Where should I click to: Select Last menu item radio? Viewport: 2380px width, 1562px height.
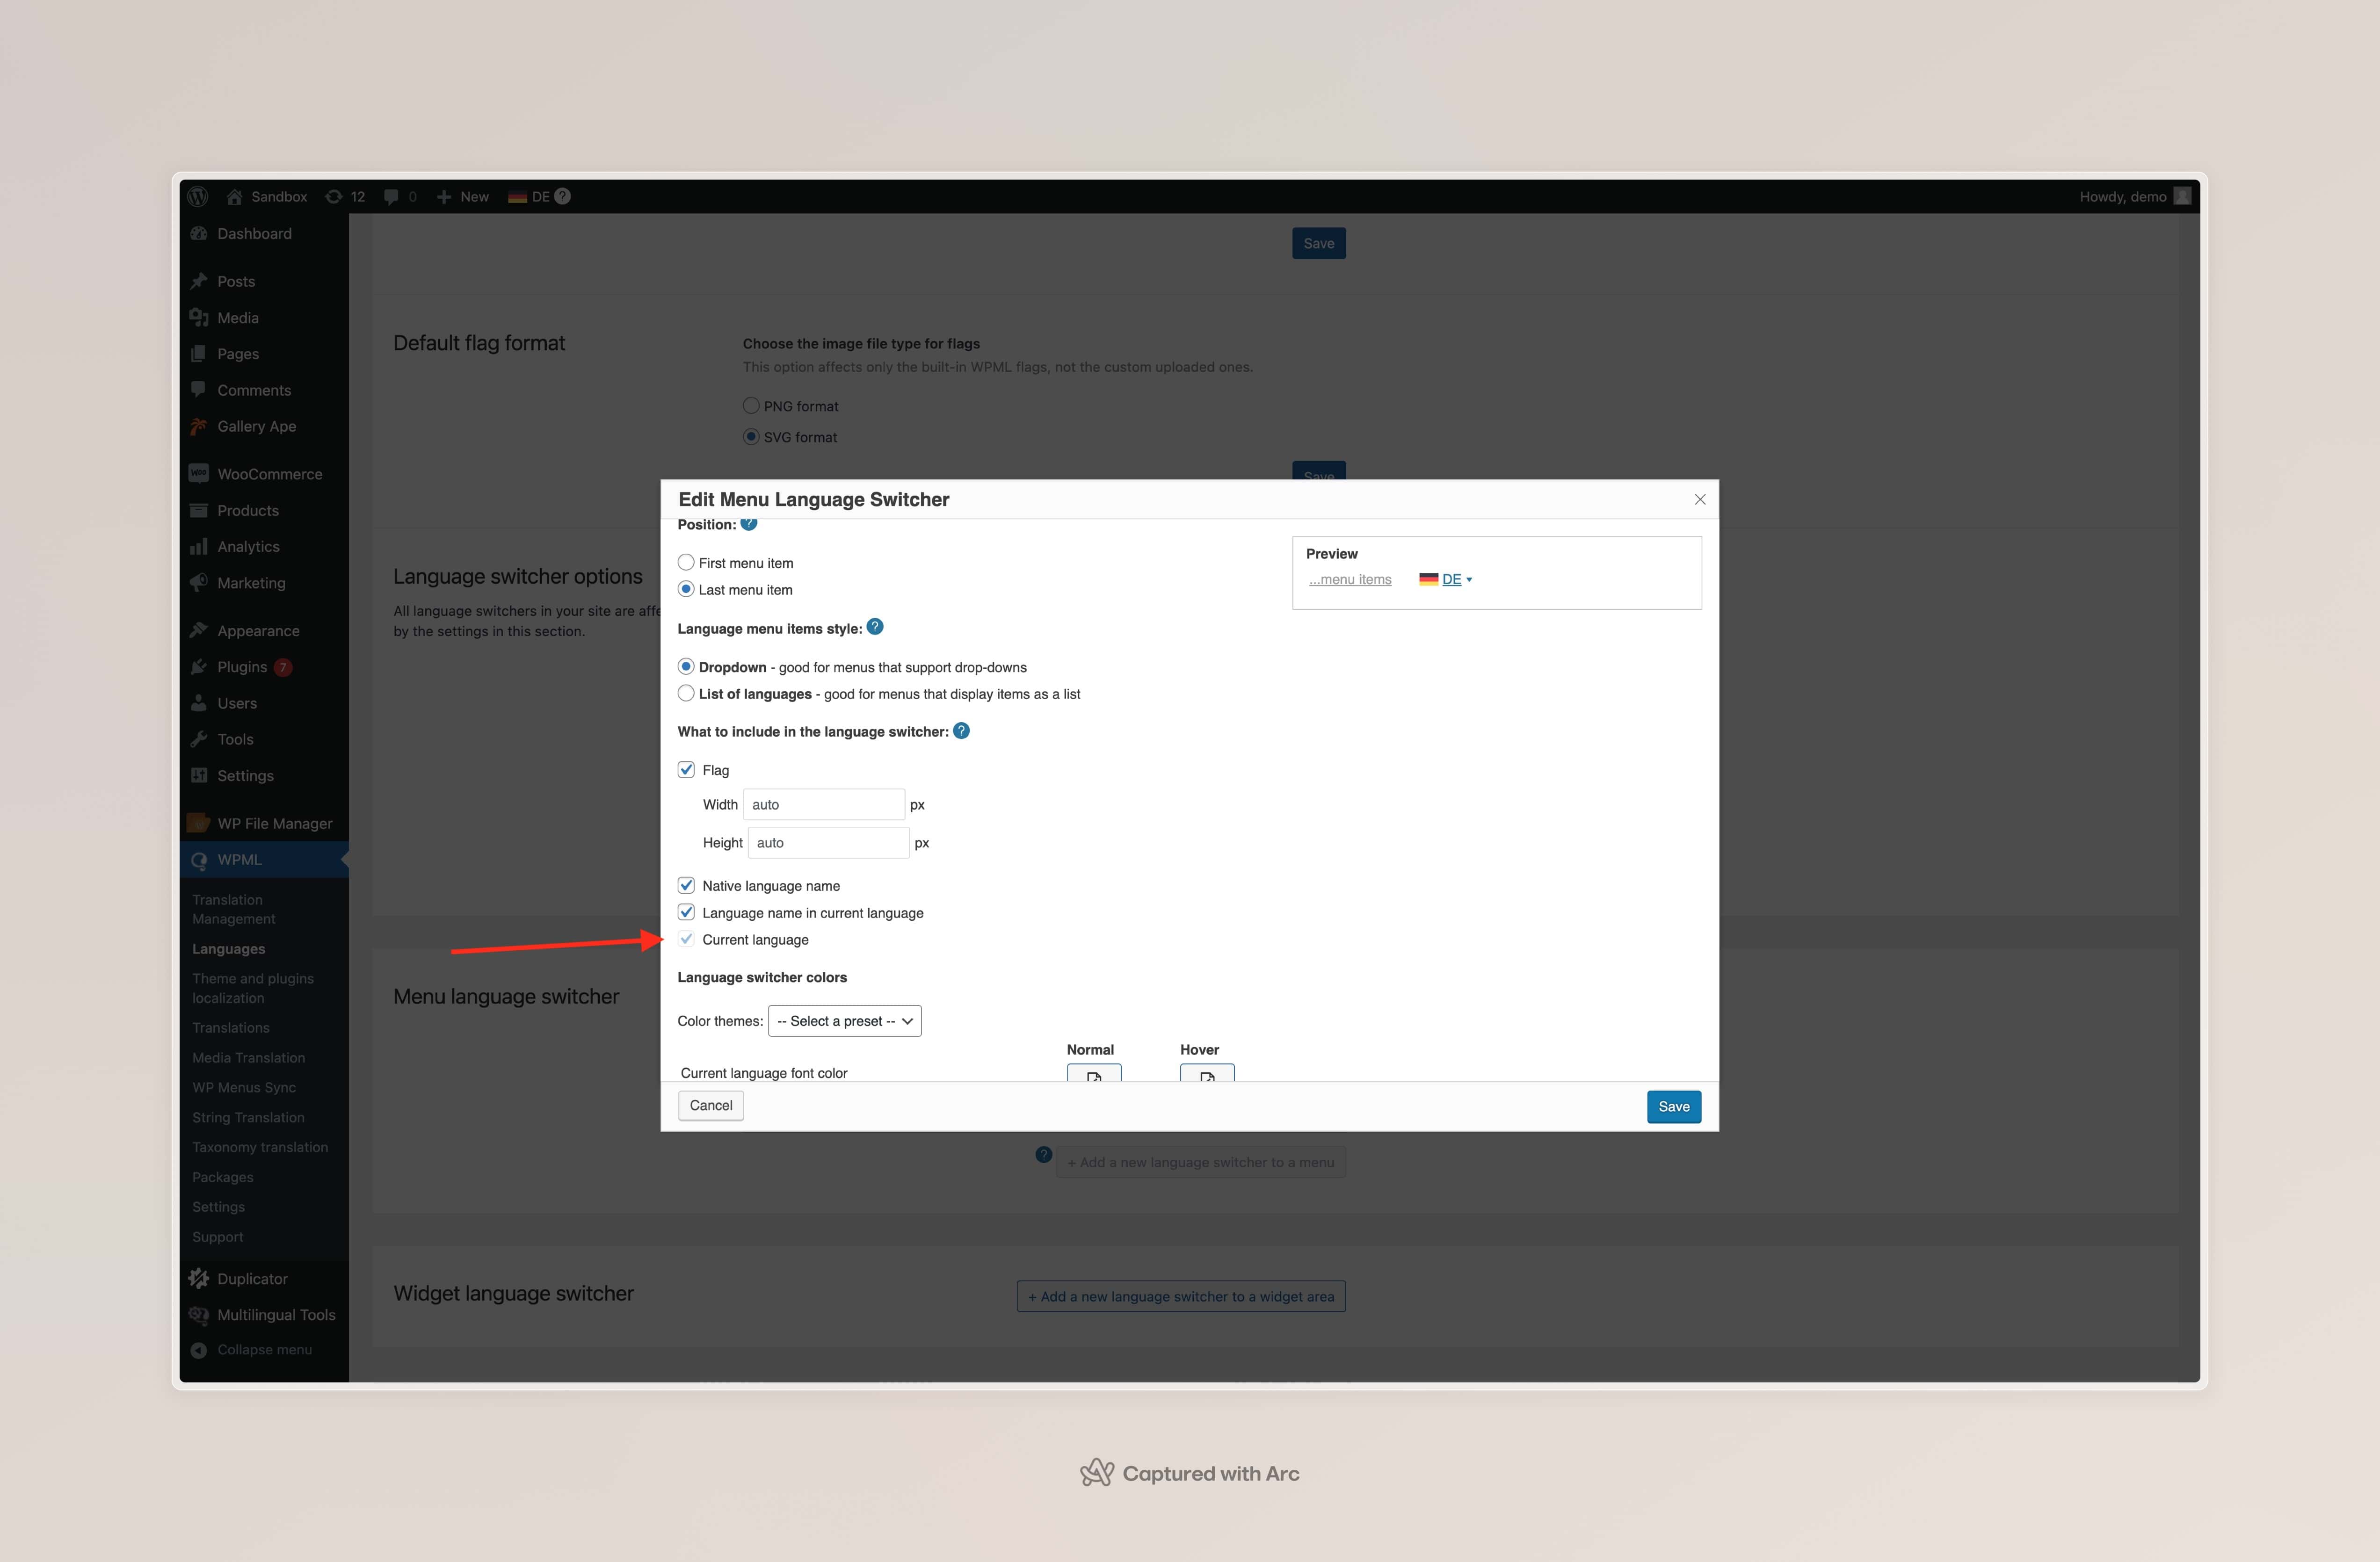(686, 589)
